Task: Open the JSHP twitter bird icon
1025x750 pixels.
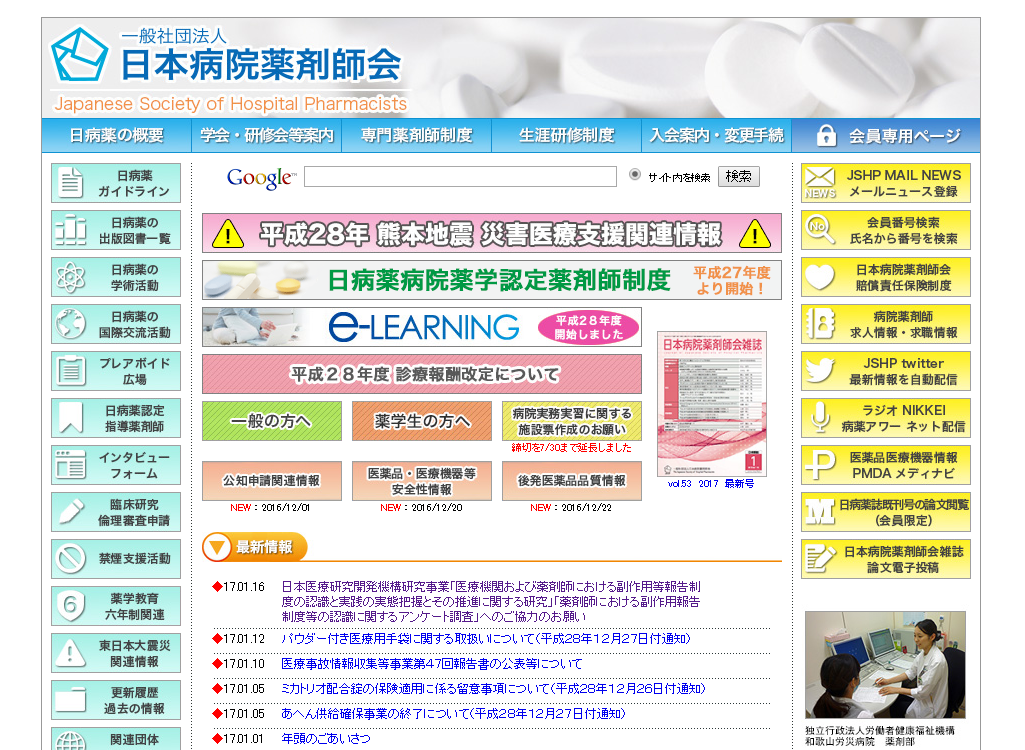Action: [x=820, y=371]
